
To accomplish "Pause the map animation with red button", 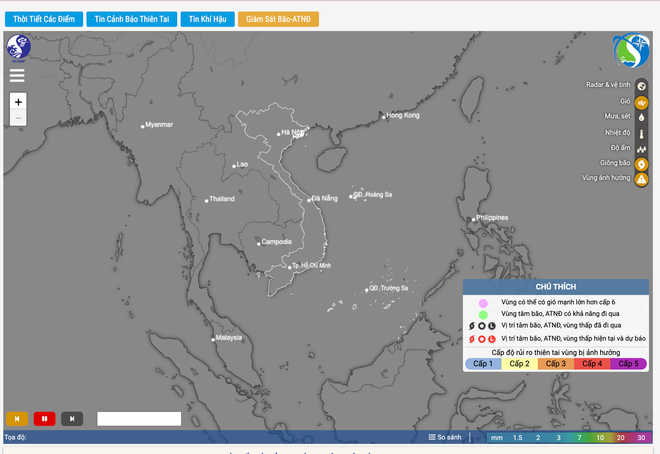I will [x=44, y=418].
